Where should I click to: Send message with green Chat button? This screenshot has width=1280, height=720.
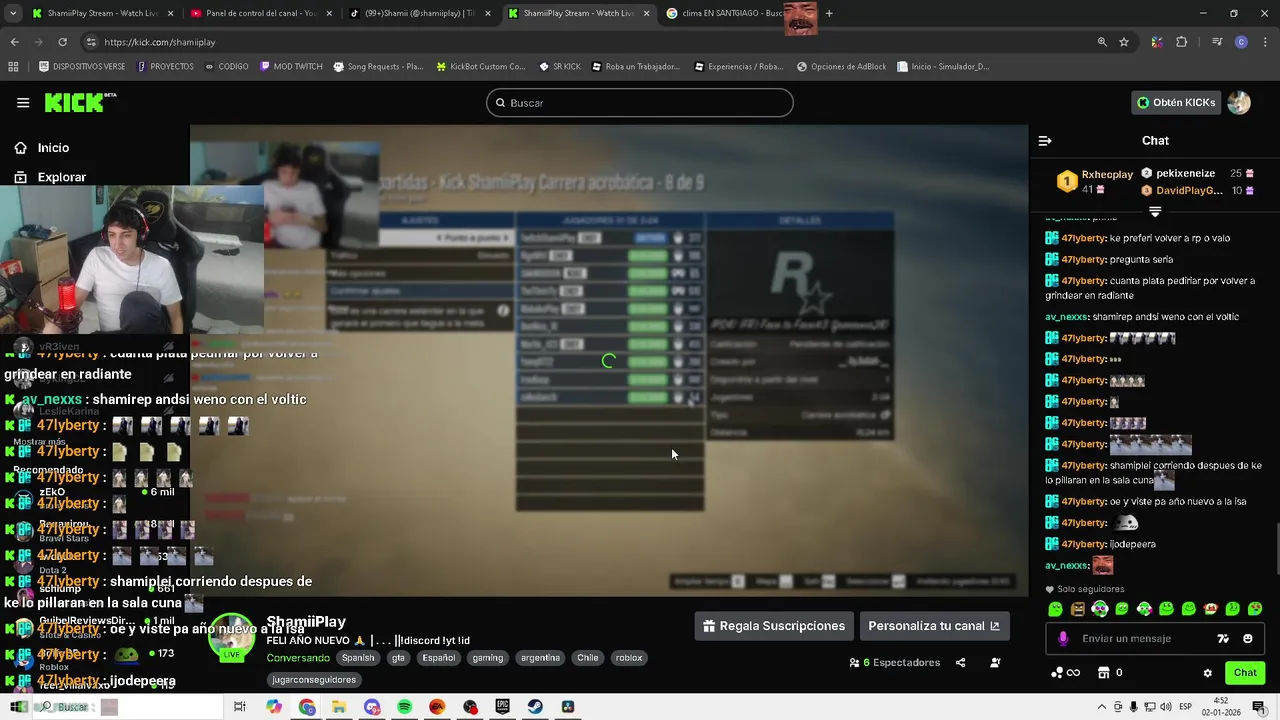pos(1245,673)
